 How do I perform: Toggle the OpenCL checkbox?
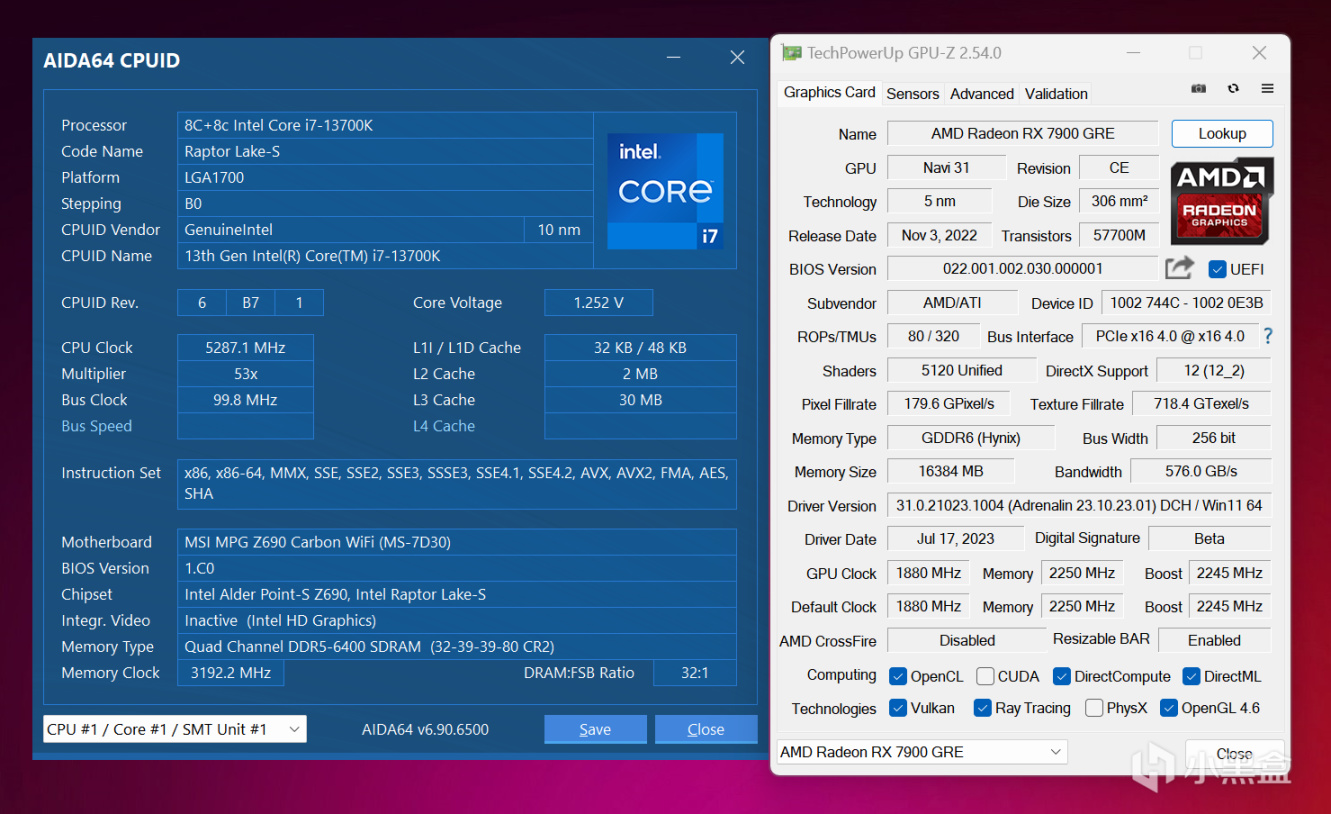(x=898, y=676)
